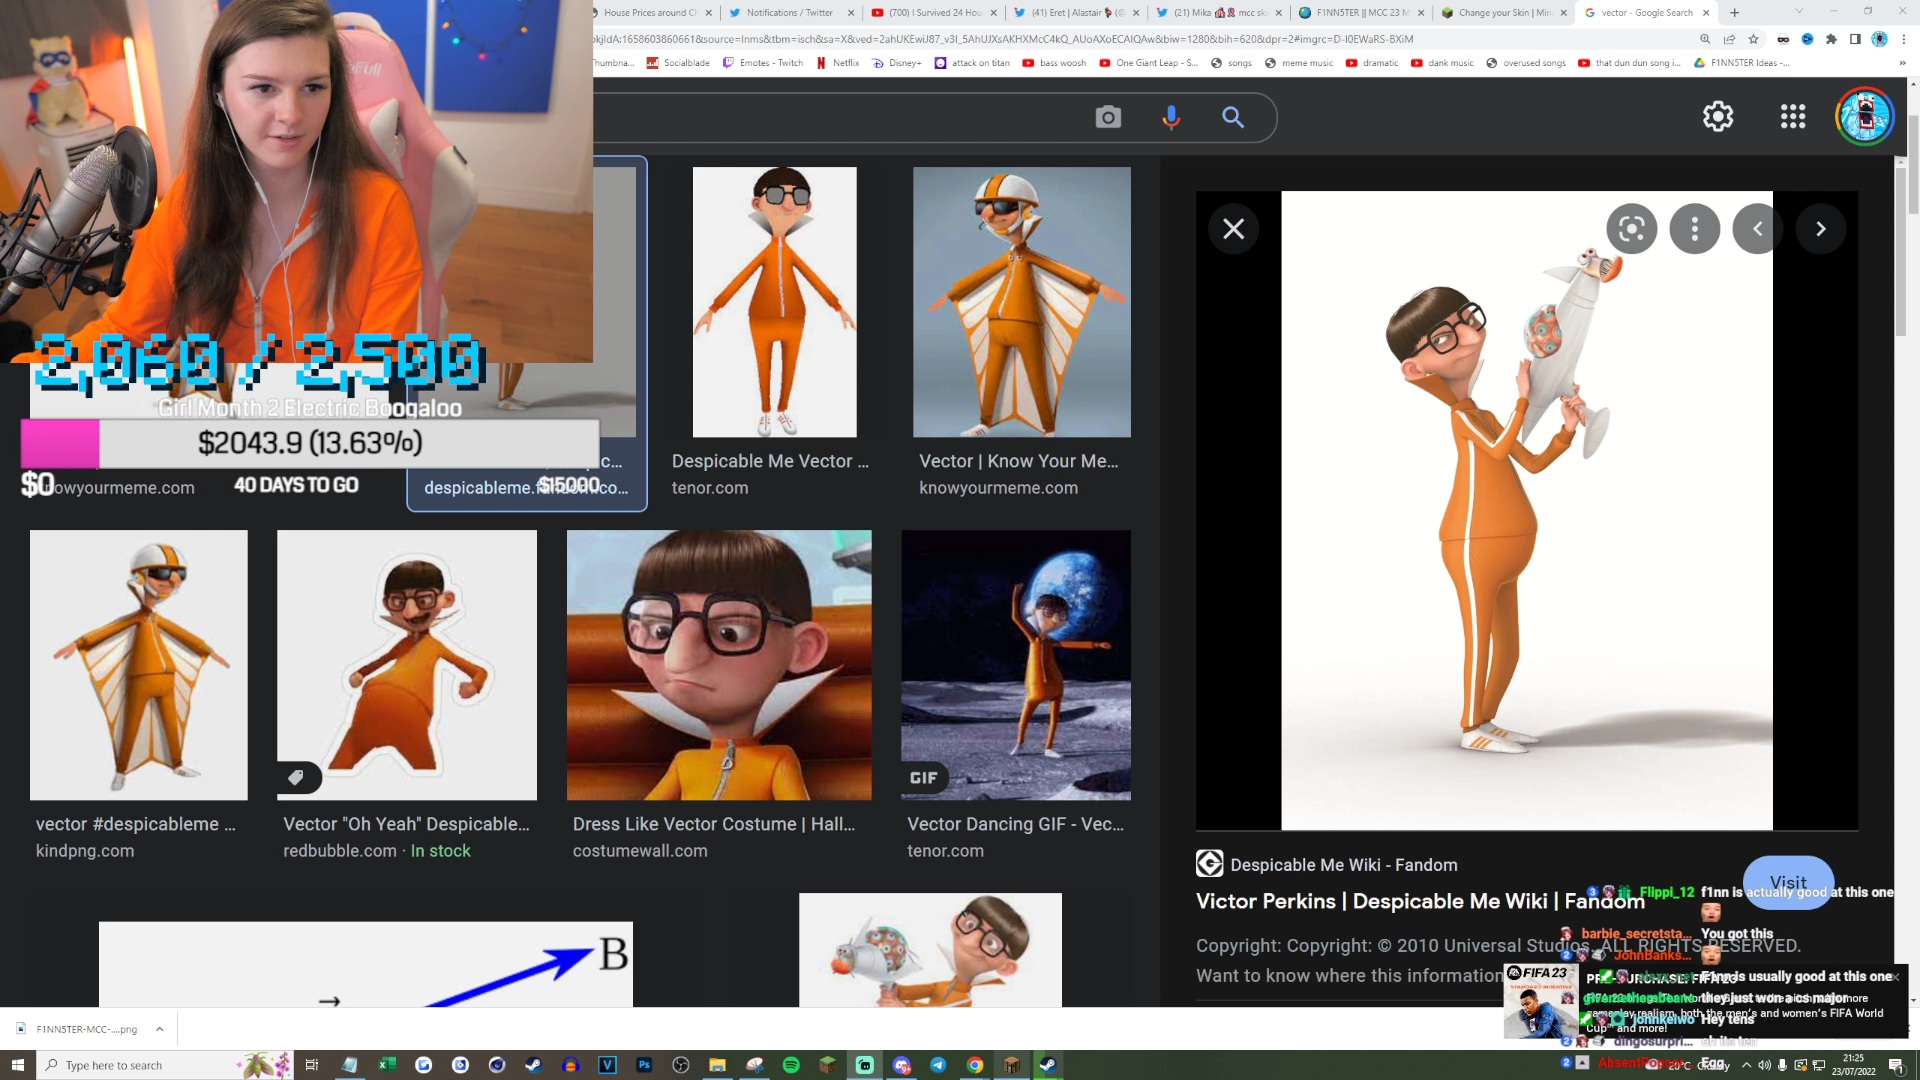Open the Disney+ bookmark
1920x1080 pixels.
(x=897, y=63)
